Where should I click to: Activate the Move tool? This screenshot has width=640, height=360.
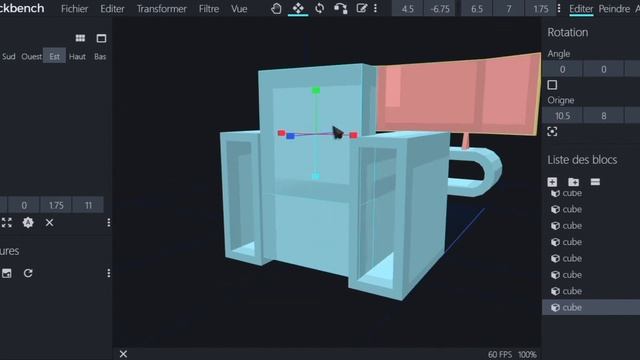click(x=298, y=9)
